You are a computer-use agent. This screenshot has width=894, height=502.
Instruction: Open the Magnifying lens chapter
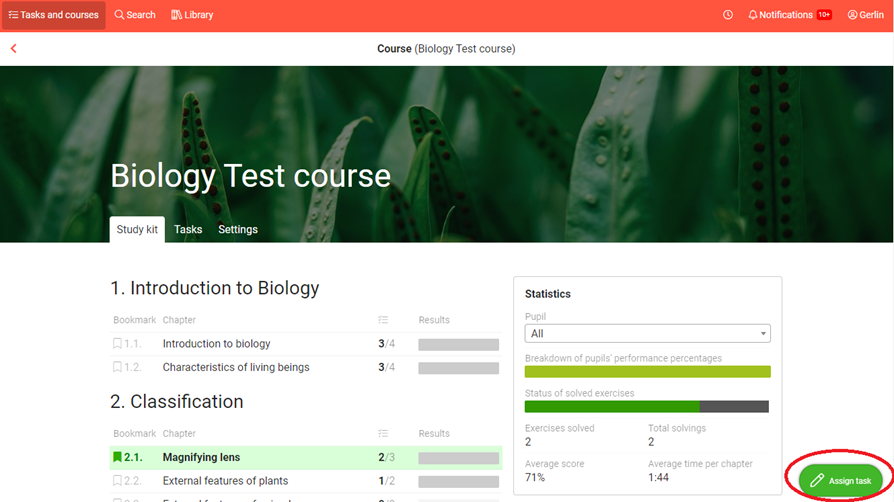point(201,457)
